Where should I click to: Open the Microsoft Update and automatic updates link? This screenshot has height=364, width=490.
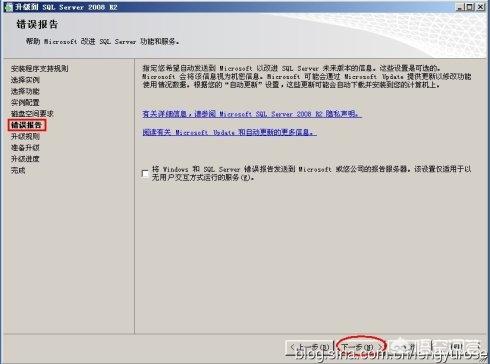point(229,132)
